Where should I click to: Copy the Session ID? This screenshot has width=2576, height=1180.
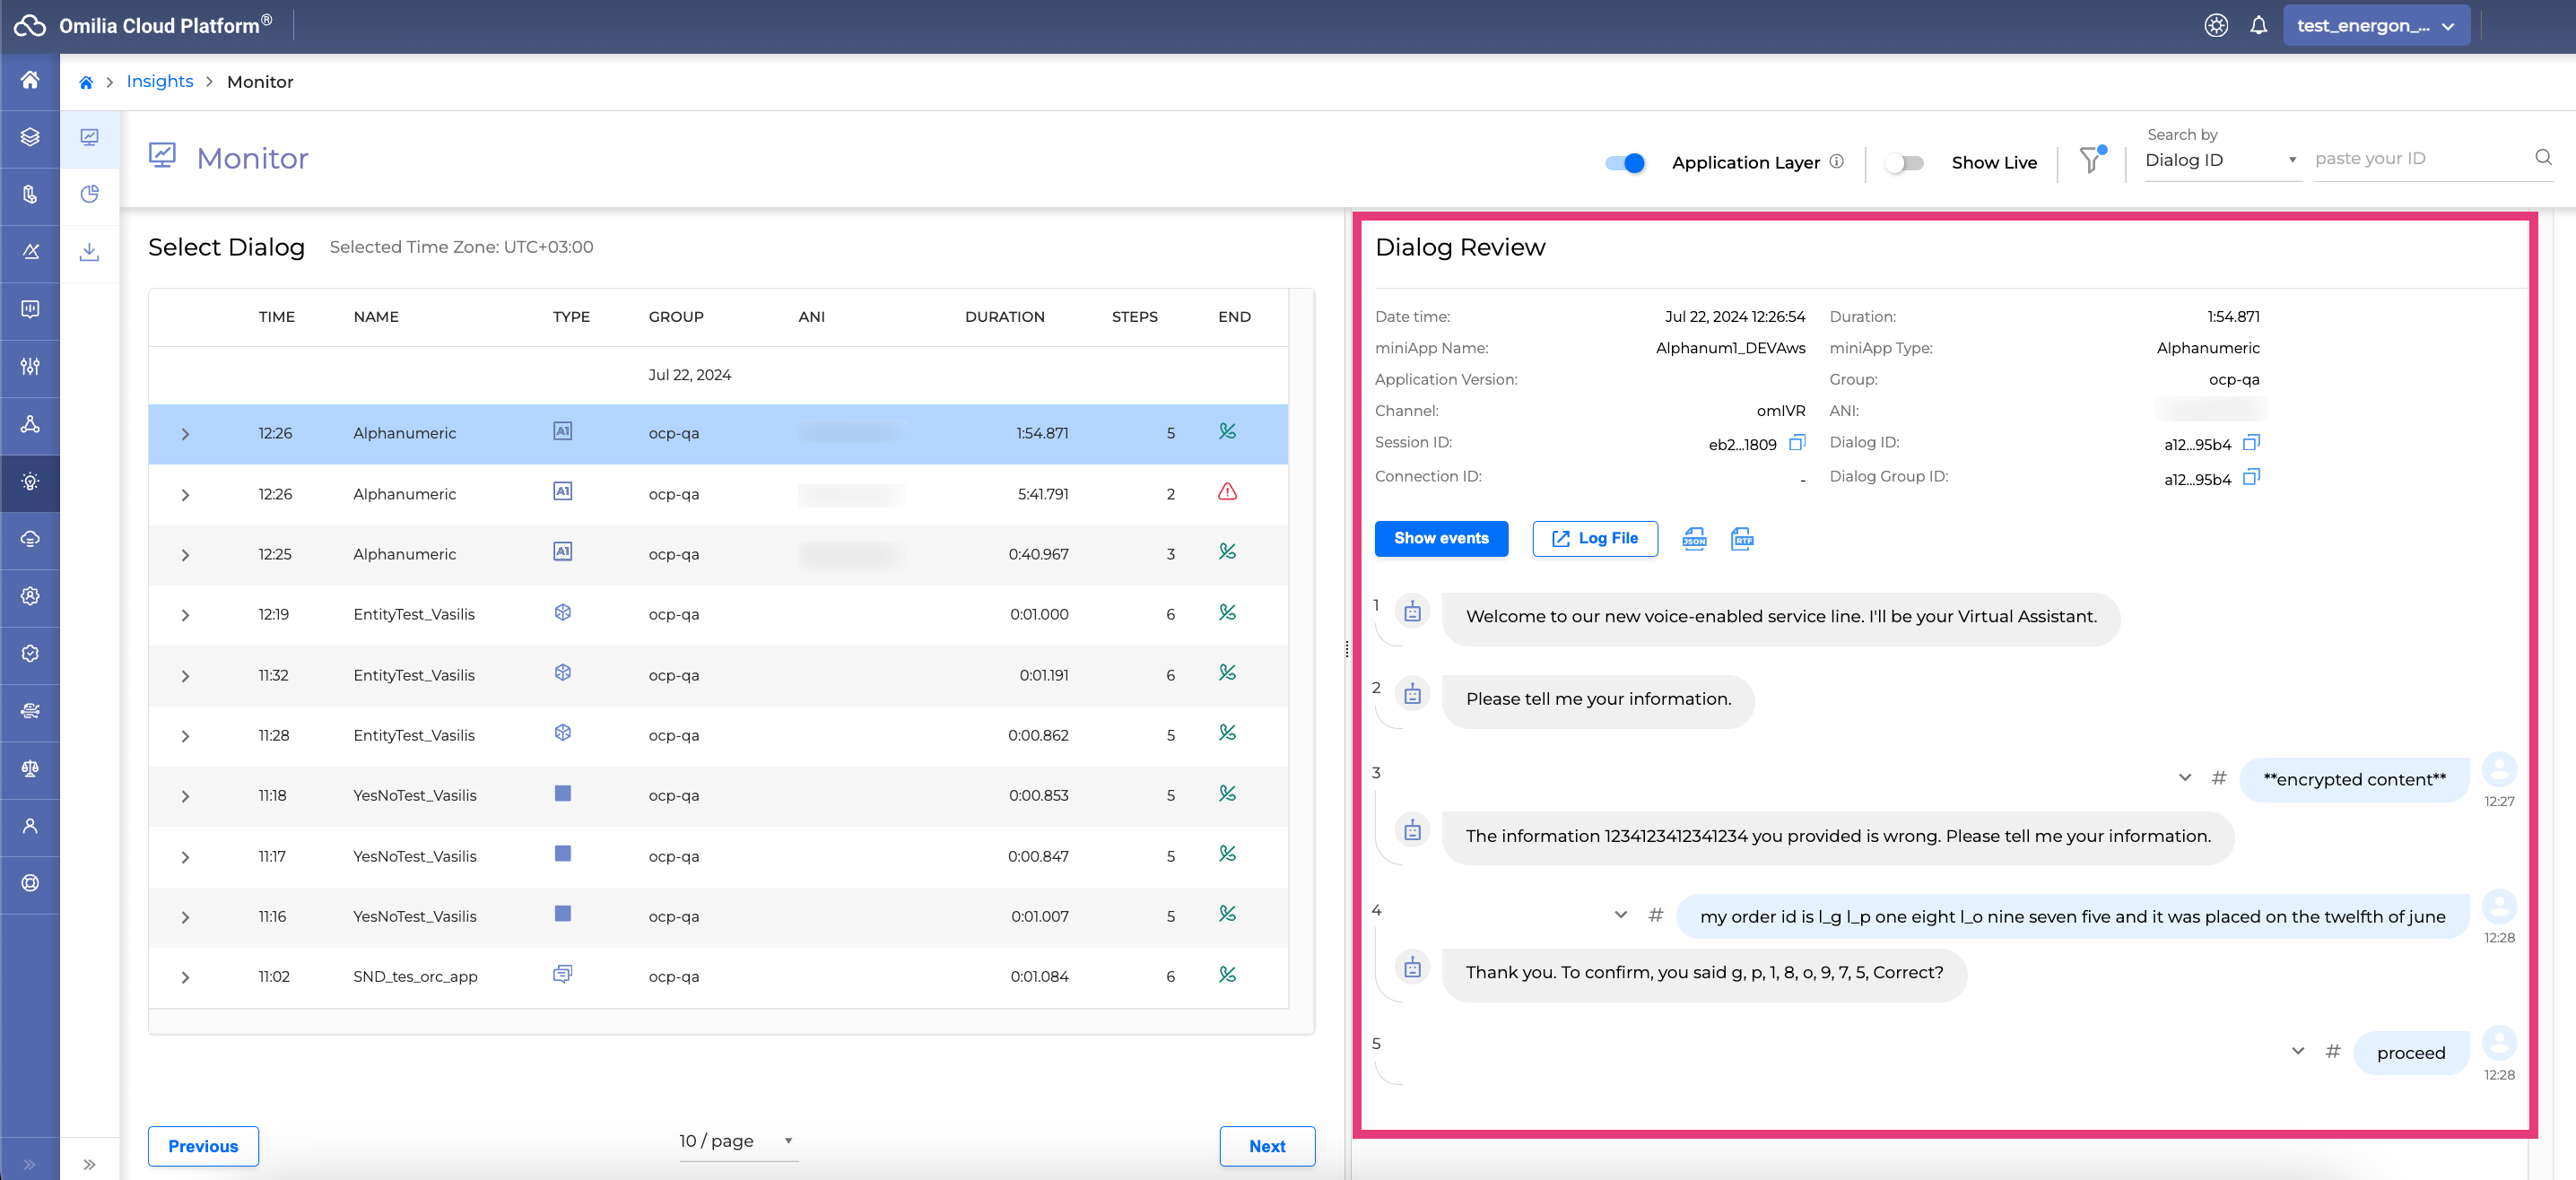(1797, 443)
